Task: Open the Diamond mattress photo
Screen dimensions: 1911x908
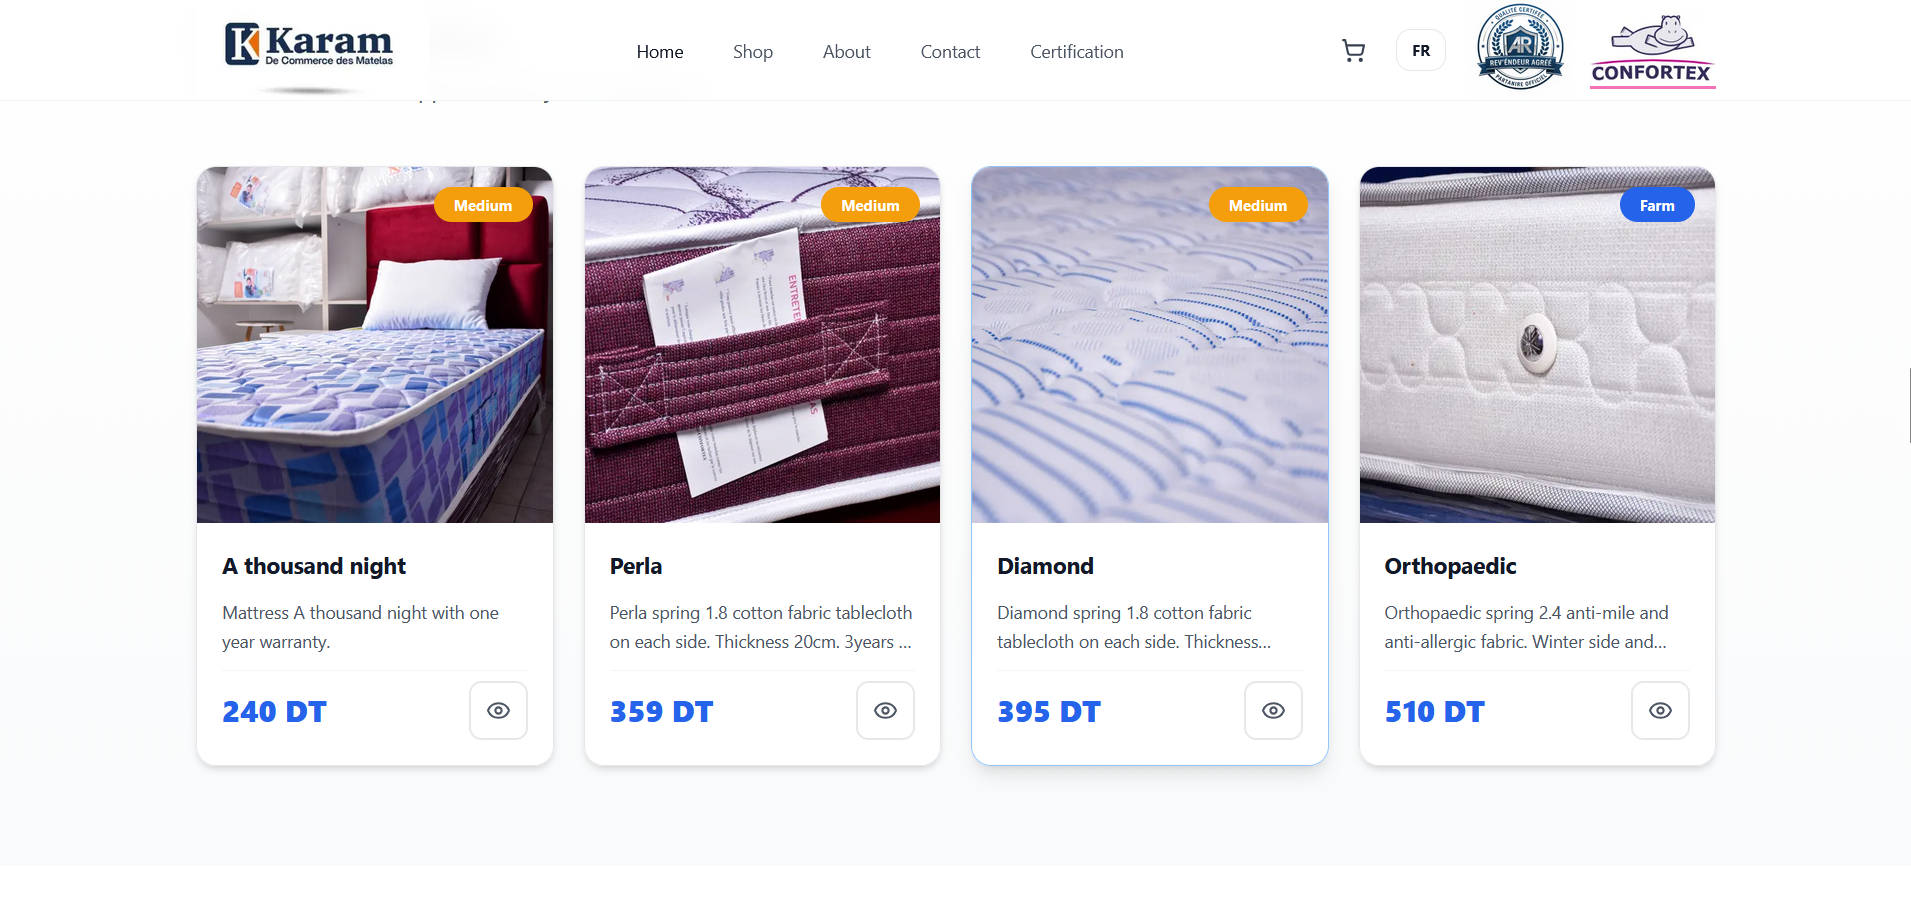Action: click(1150, 345)
